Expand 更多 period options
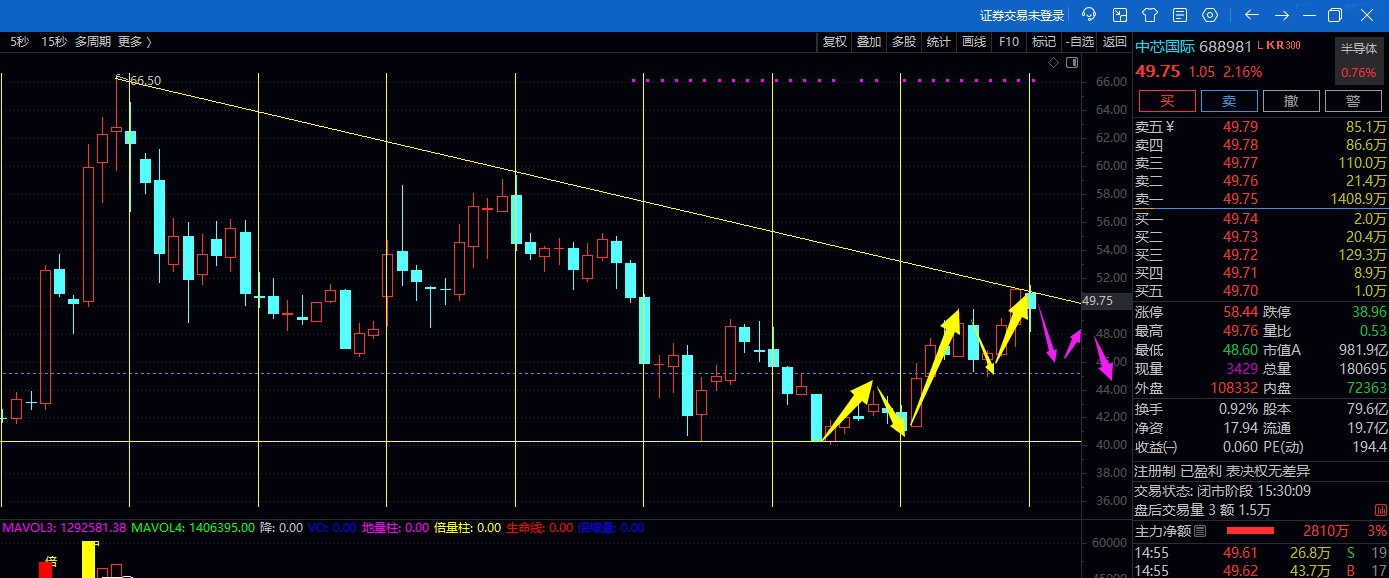 (x=134, y=42)
